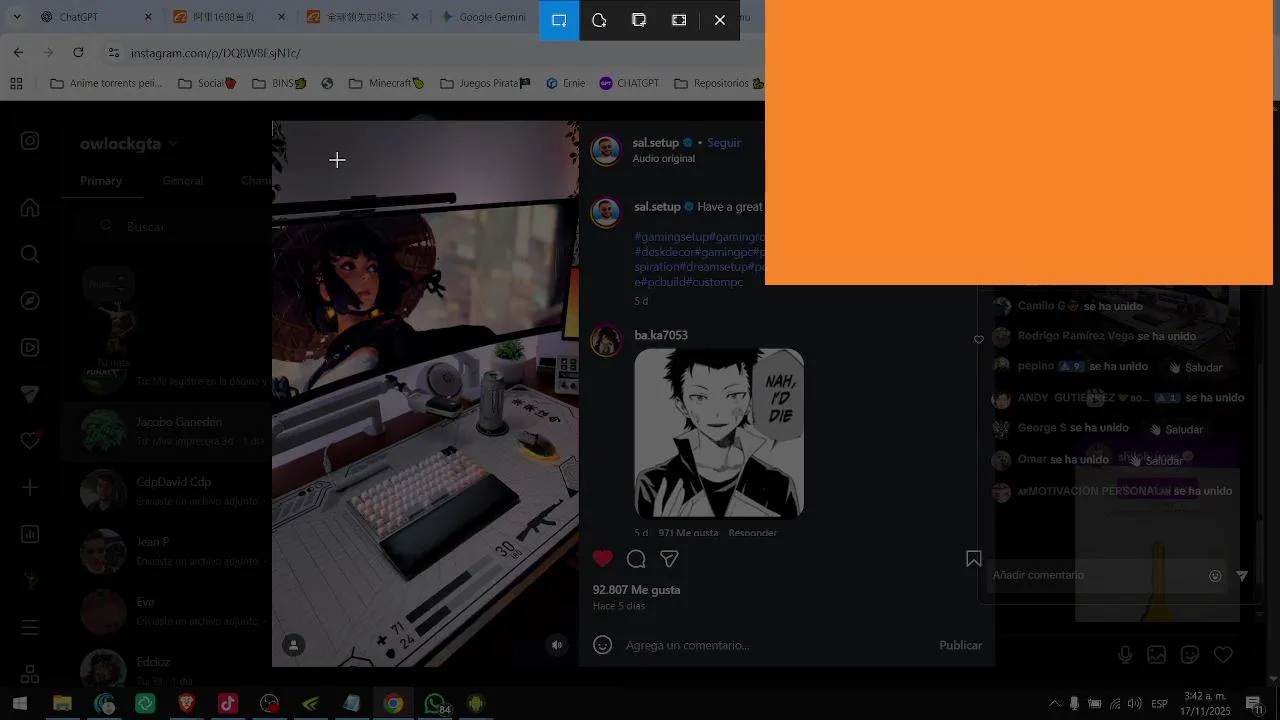Expand owlackgta account switcher chevron
This screenshot has width=1280, height=720.
173,143
